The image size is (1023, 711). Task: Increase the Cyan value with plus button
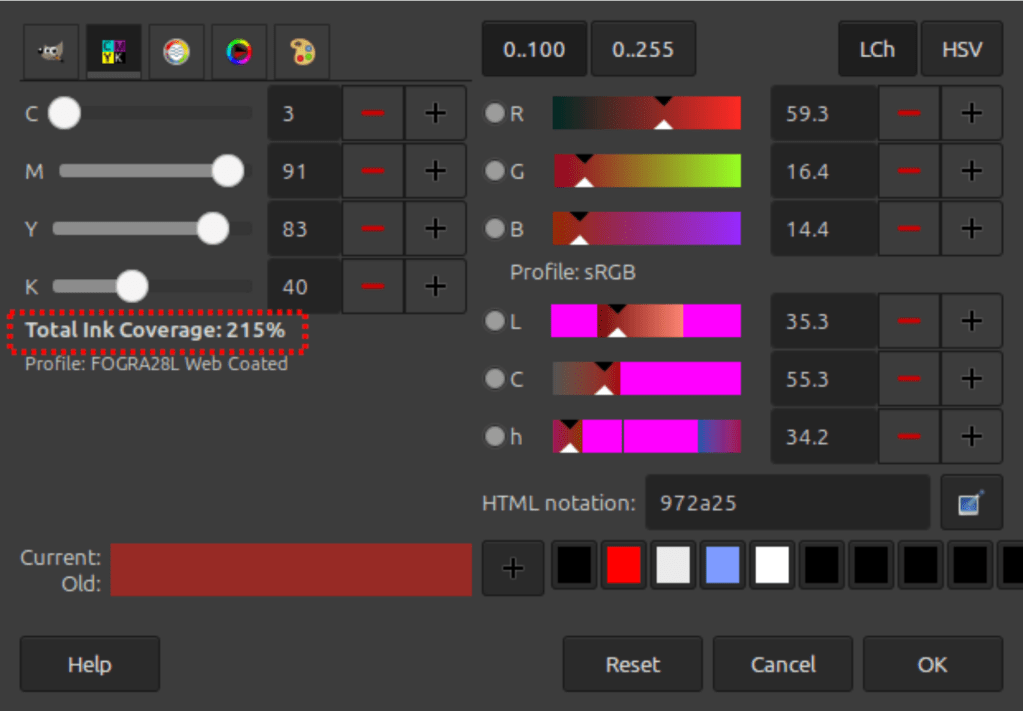[x=435, y=114]
